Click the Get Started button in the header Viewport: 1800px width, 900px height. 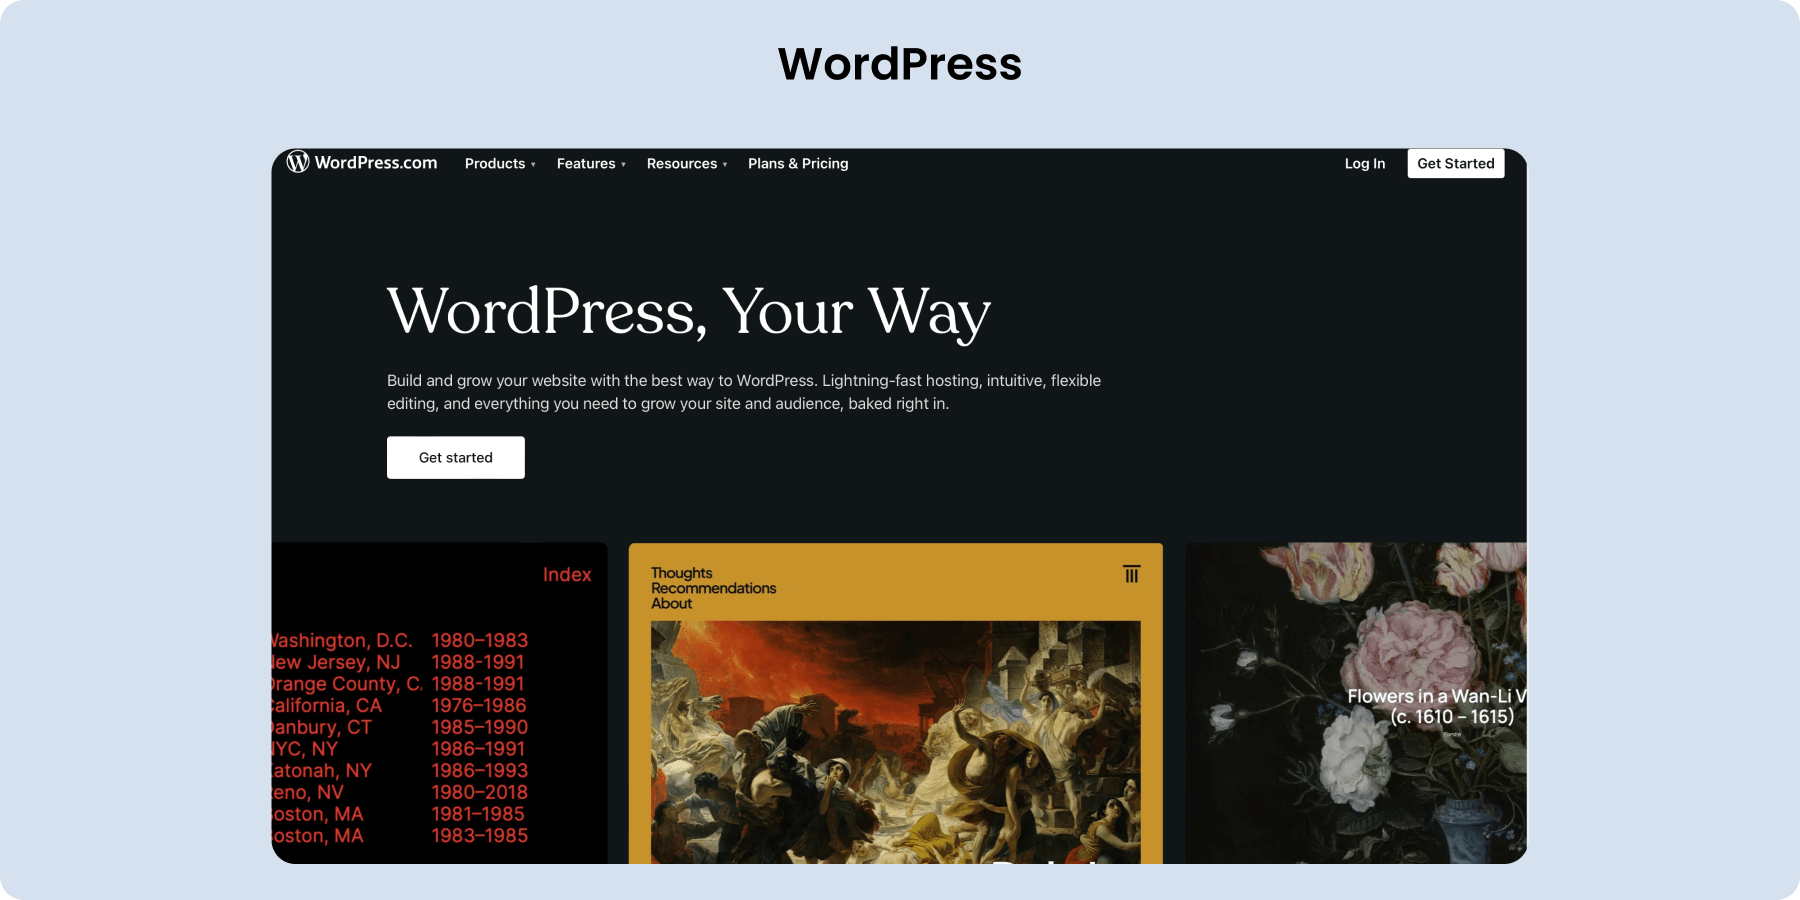coord(1456,163)
